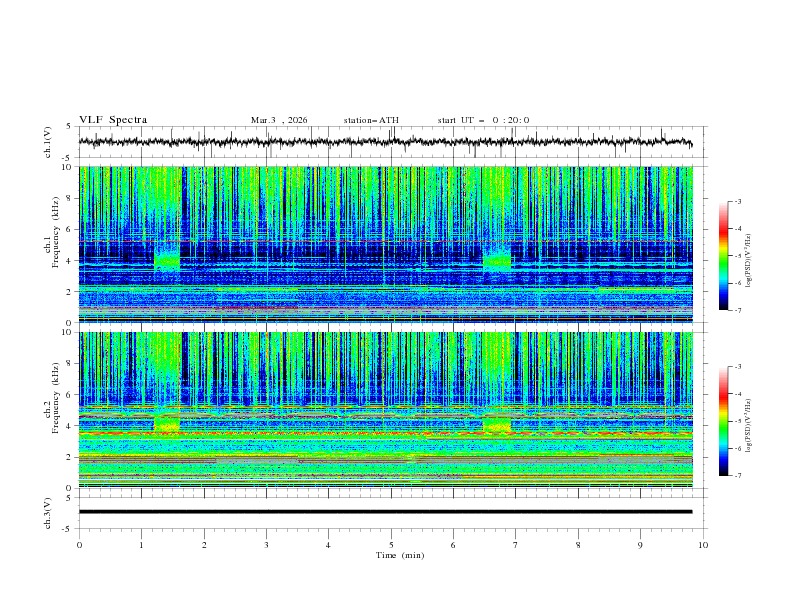Viewport: 792px width, 612px height.
Task: Click the "0" tick label on the Time axis
Action: [x=79, y=545]
